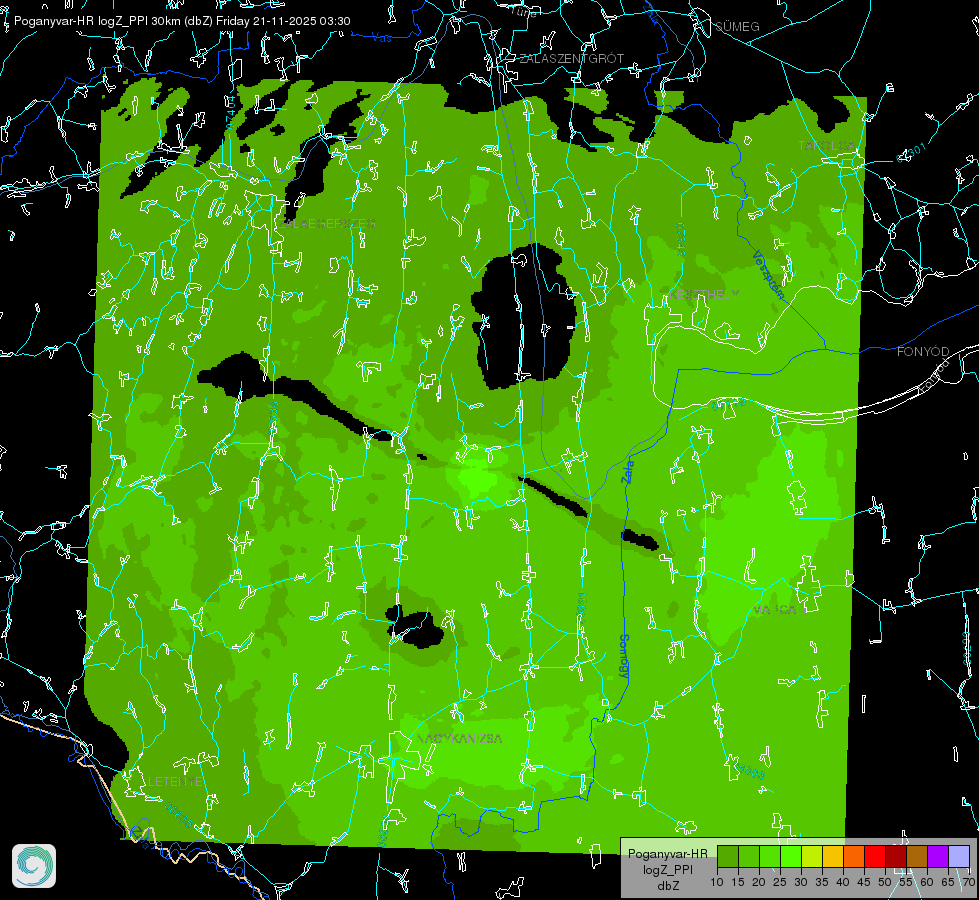Click the dbZ unit label in legend
The height and width of the screenshot is (900, 979).
pyautogui.click(x=667, y=886)
